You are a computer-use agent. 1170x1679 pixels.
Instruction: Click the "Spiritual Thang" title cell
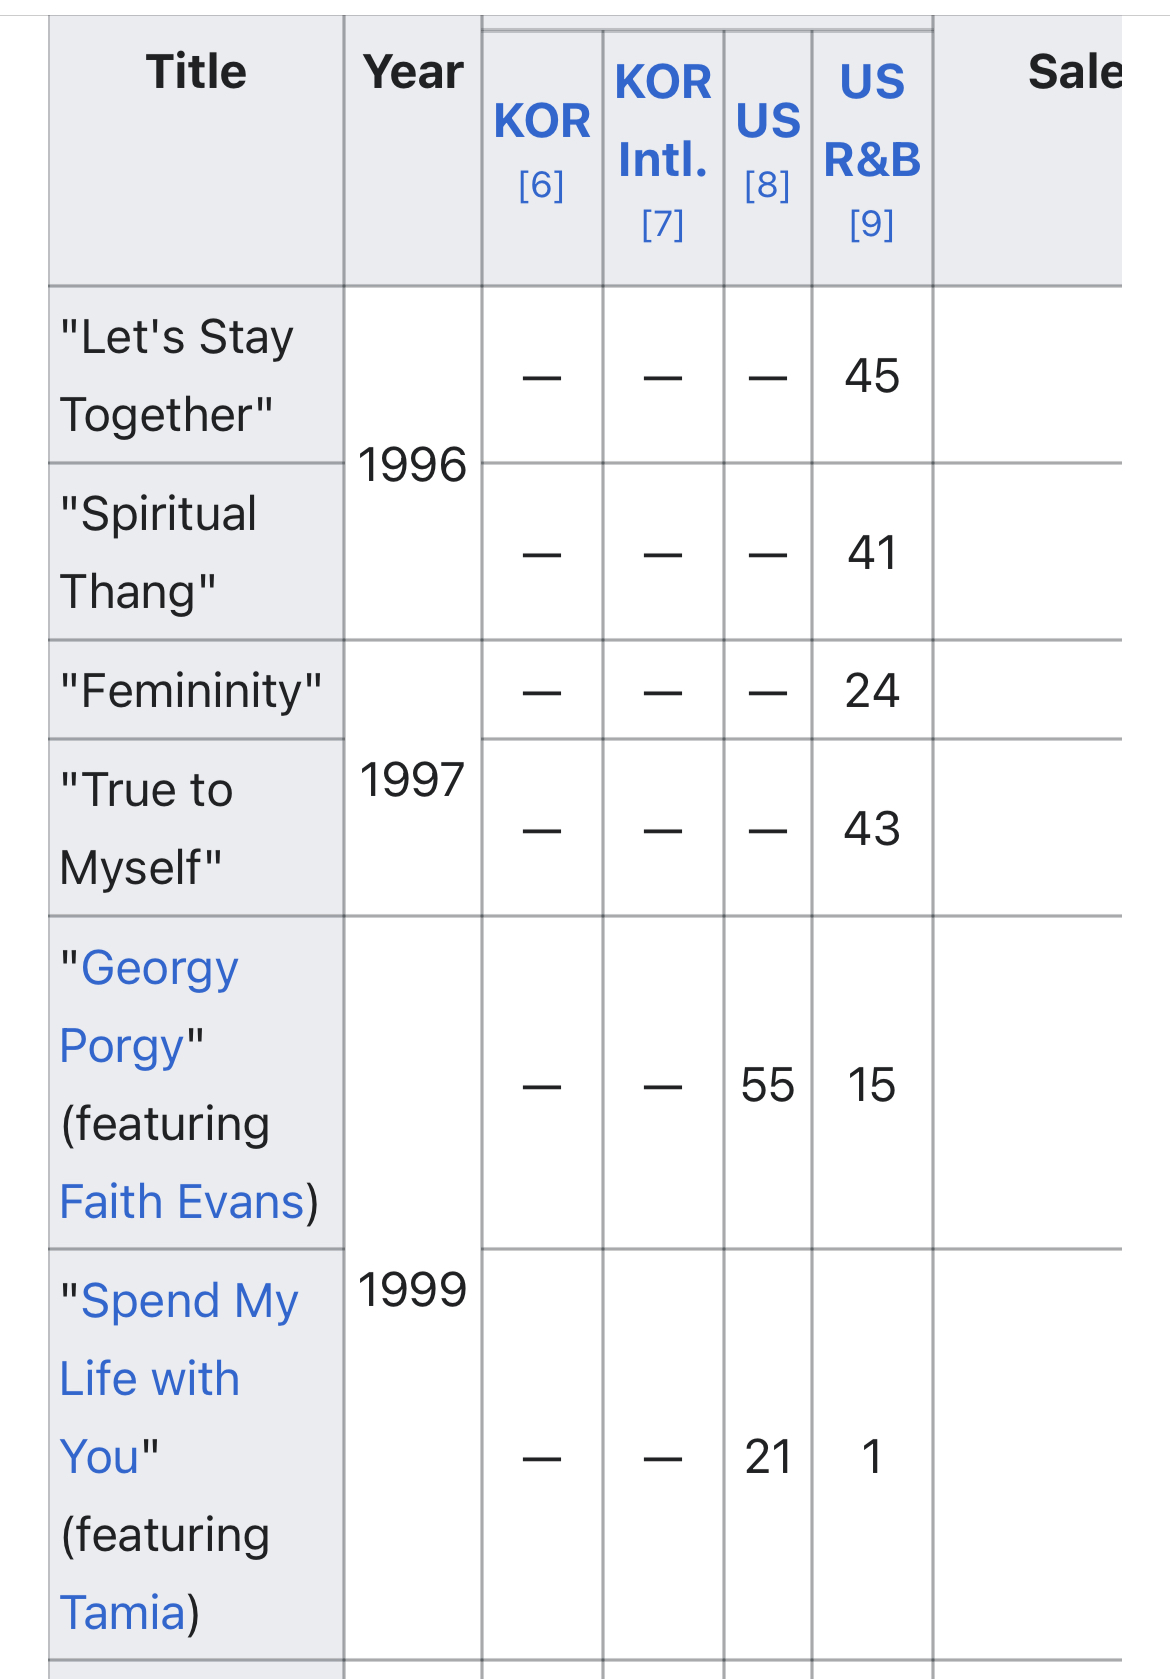tap(158, 552)
